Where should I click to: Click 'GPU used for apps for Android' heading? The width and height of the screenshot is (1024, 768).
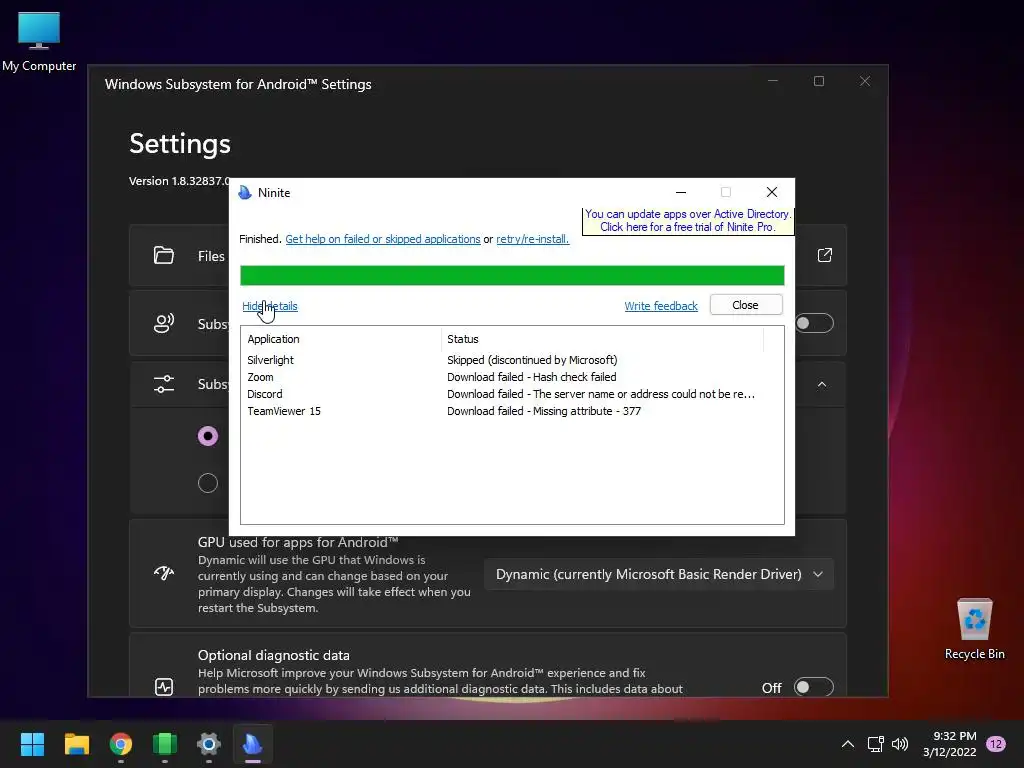(x=298, y=542)
